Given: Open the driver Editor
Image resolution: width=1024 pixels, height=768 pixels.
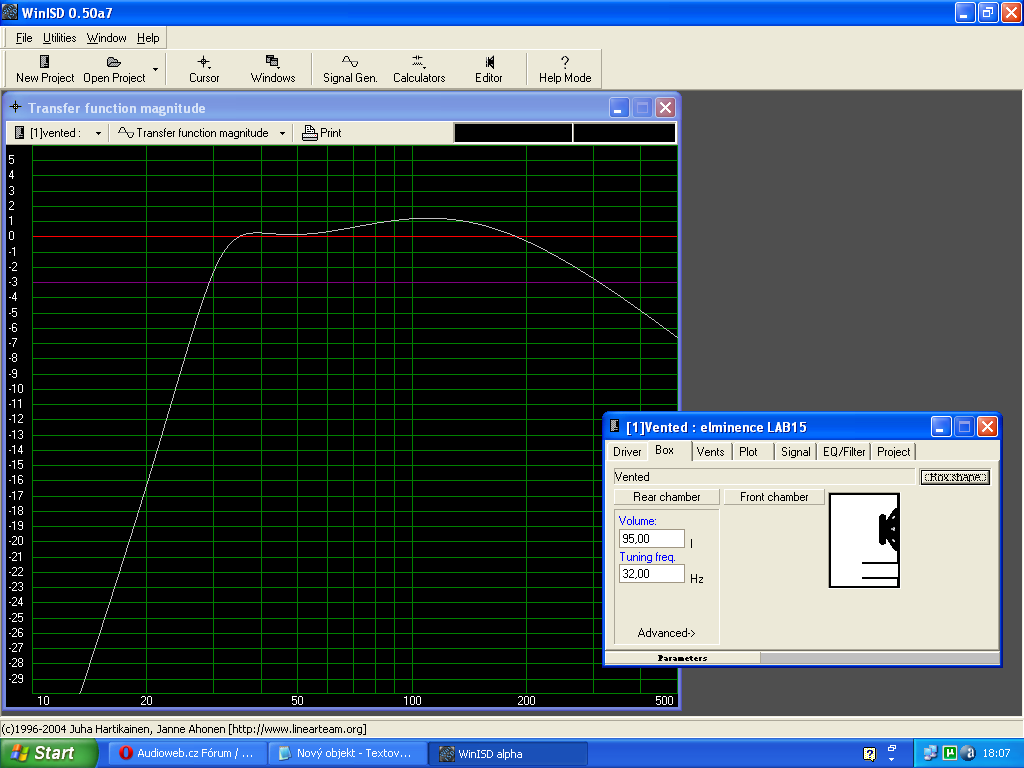Looking at the screenshot, I should (488, 69).
